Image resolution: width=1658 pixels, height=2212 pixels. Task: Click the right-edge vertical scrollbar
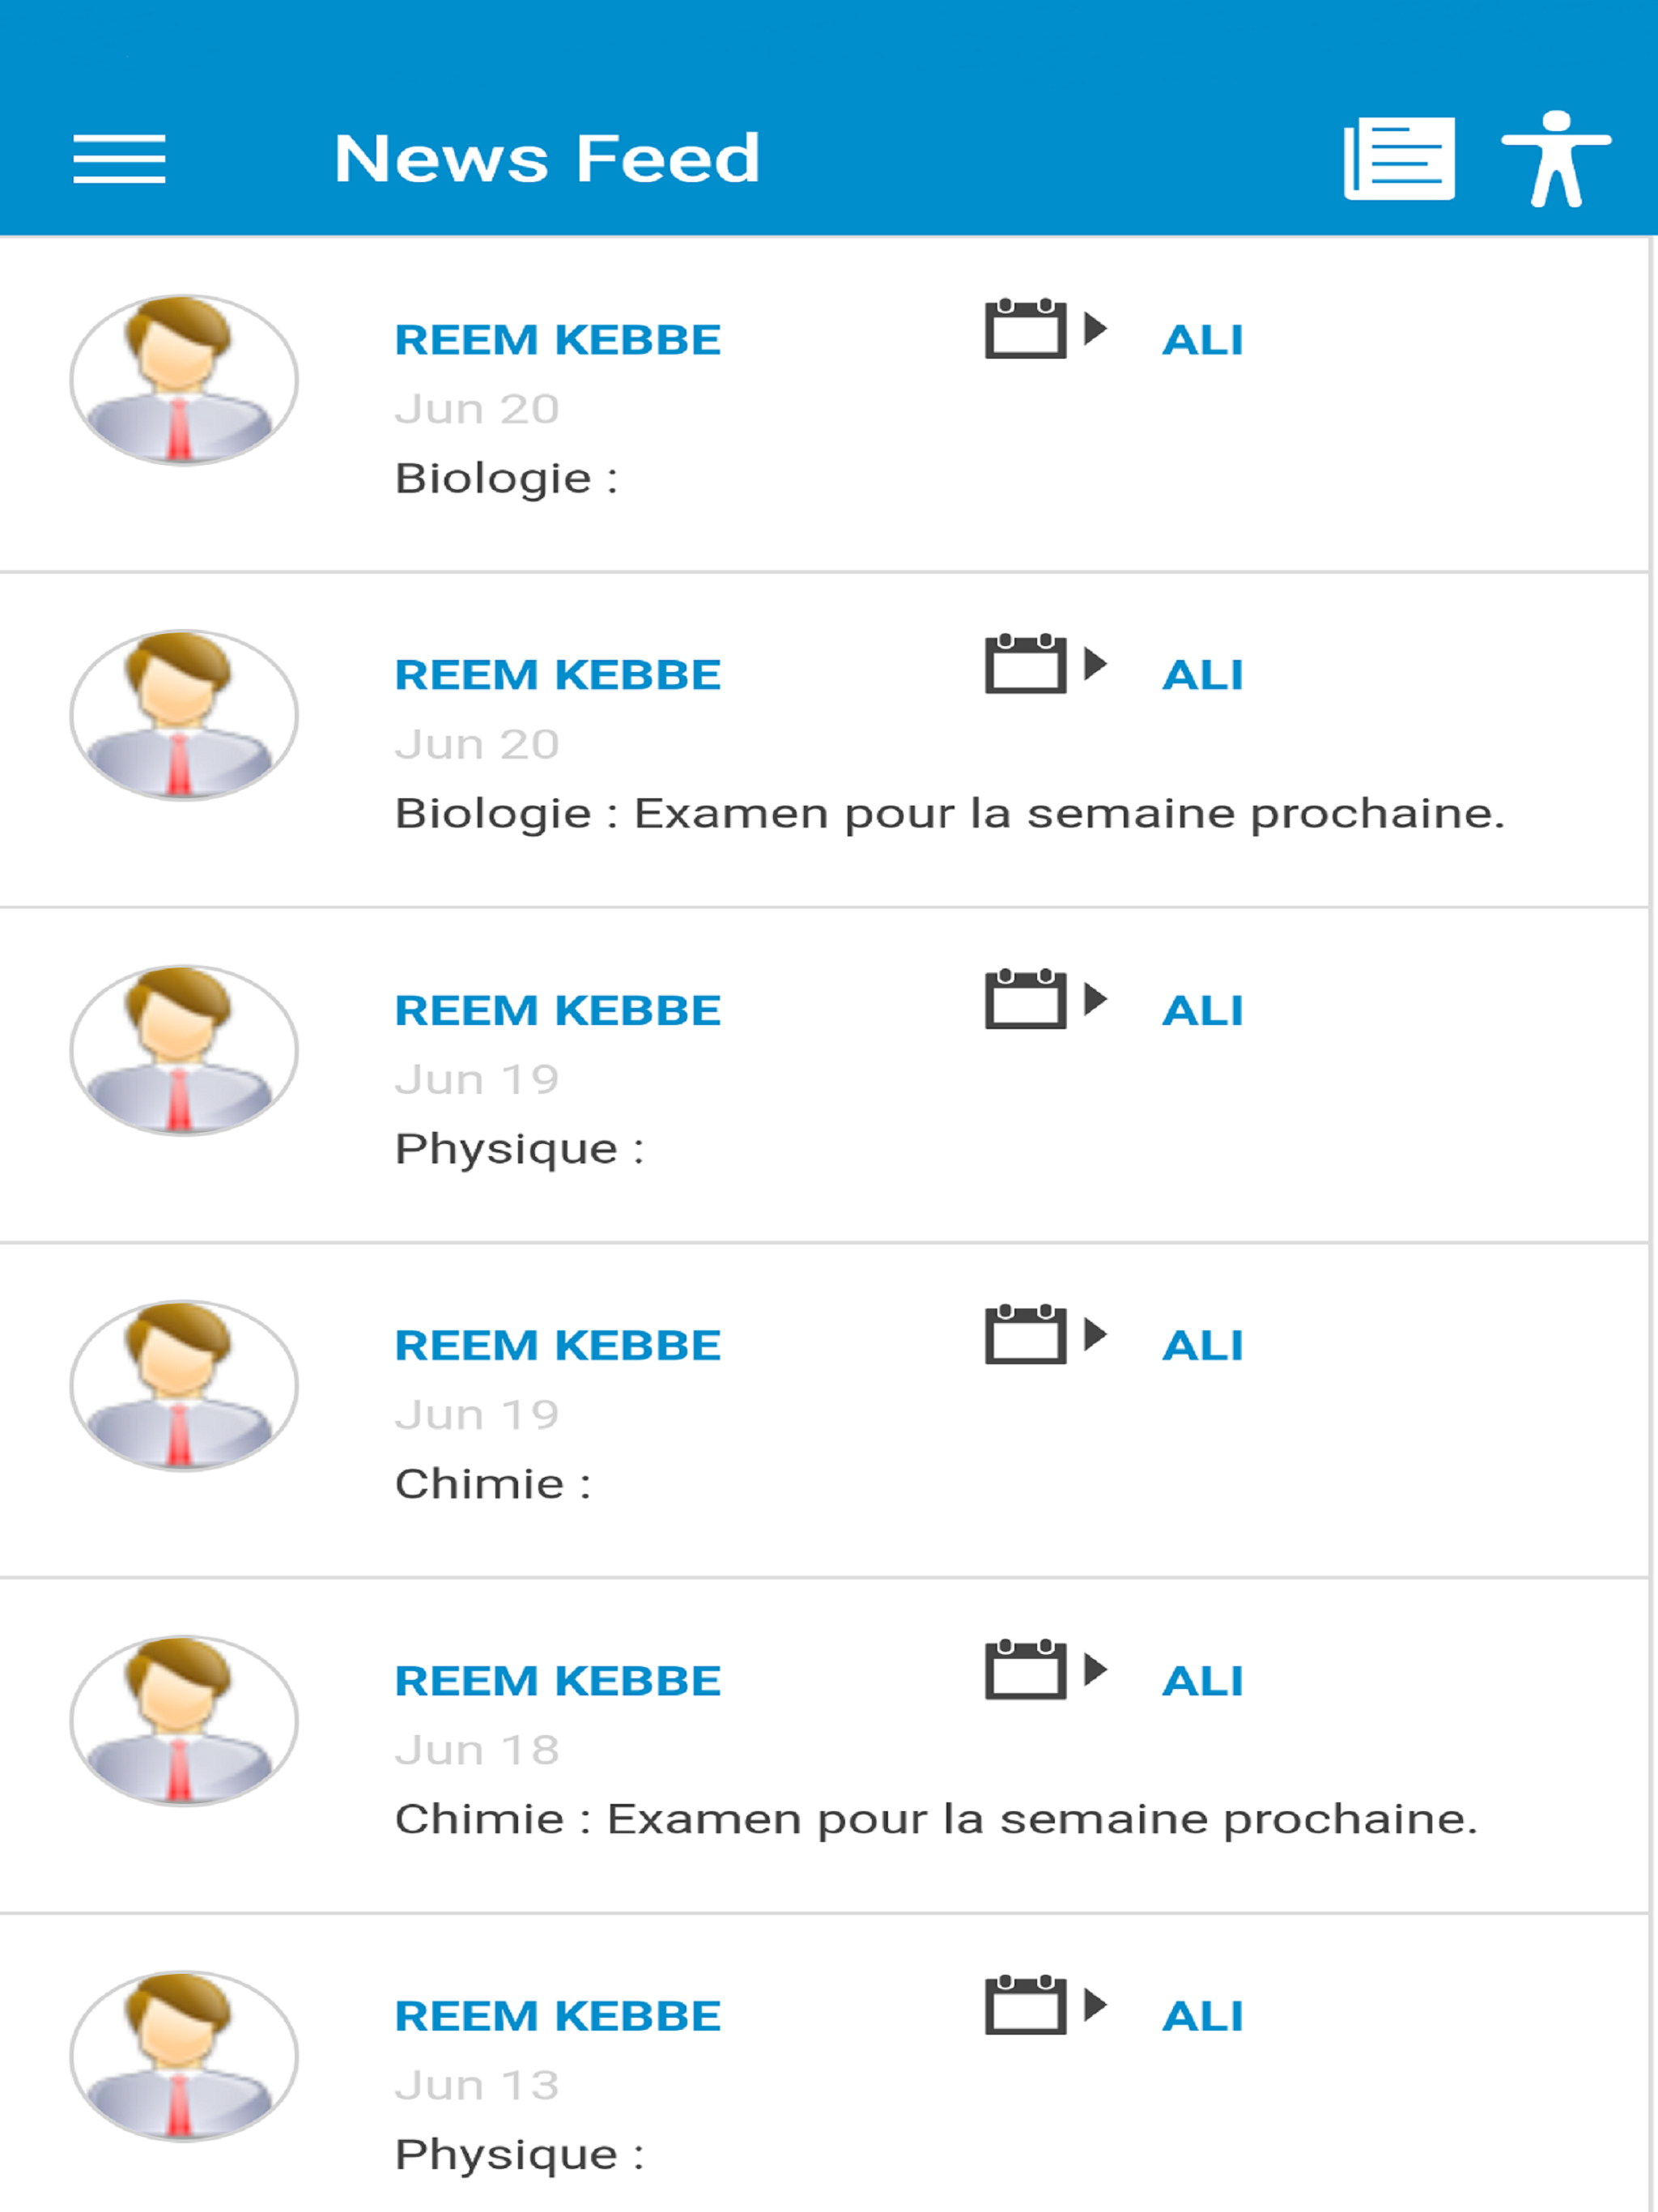tap(1653, 1224)
